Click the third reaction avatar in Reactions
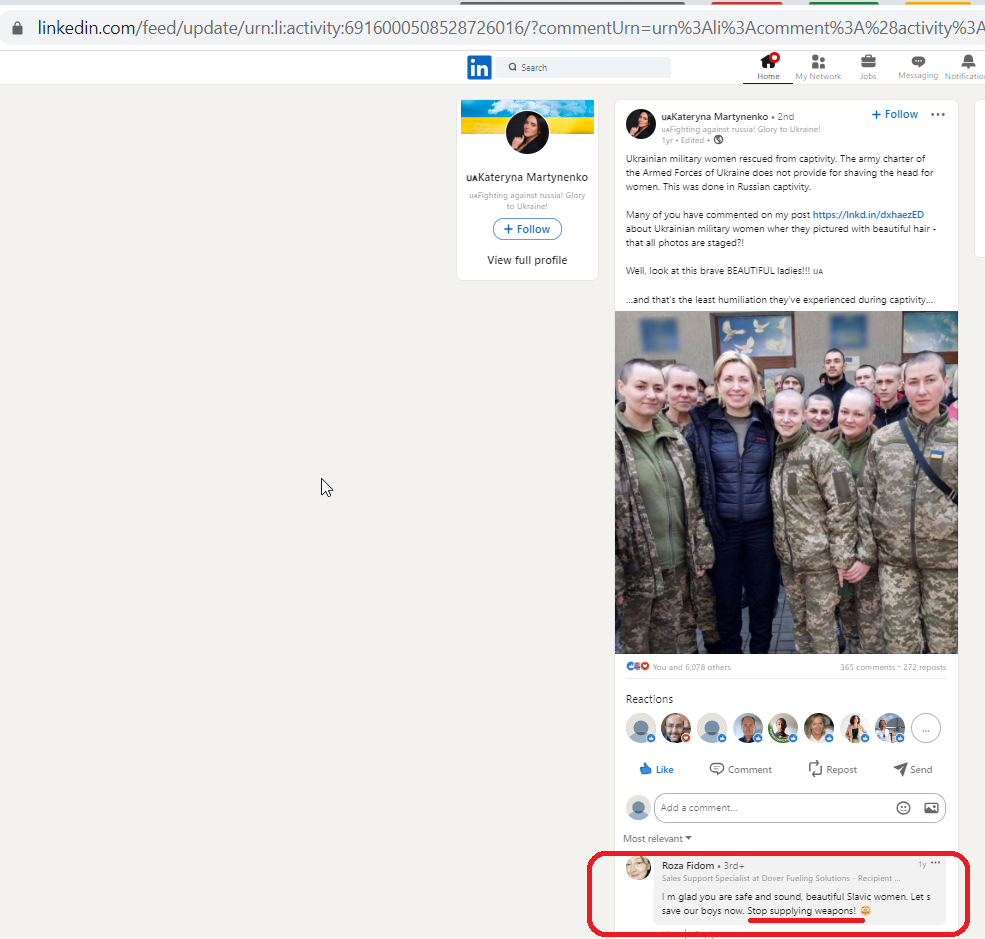This screenshot has width=985, height=939. pyautogui.click(x=712, y=729)
